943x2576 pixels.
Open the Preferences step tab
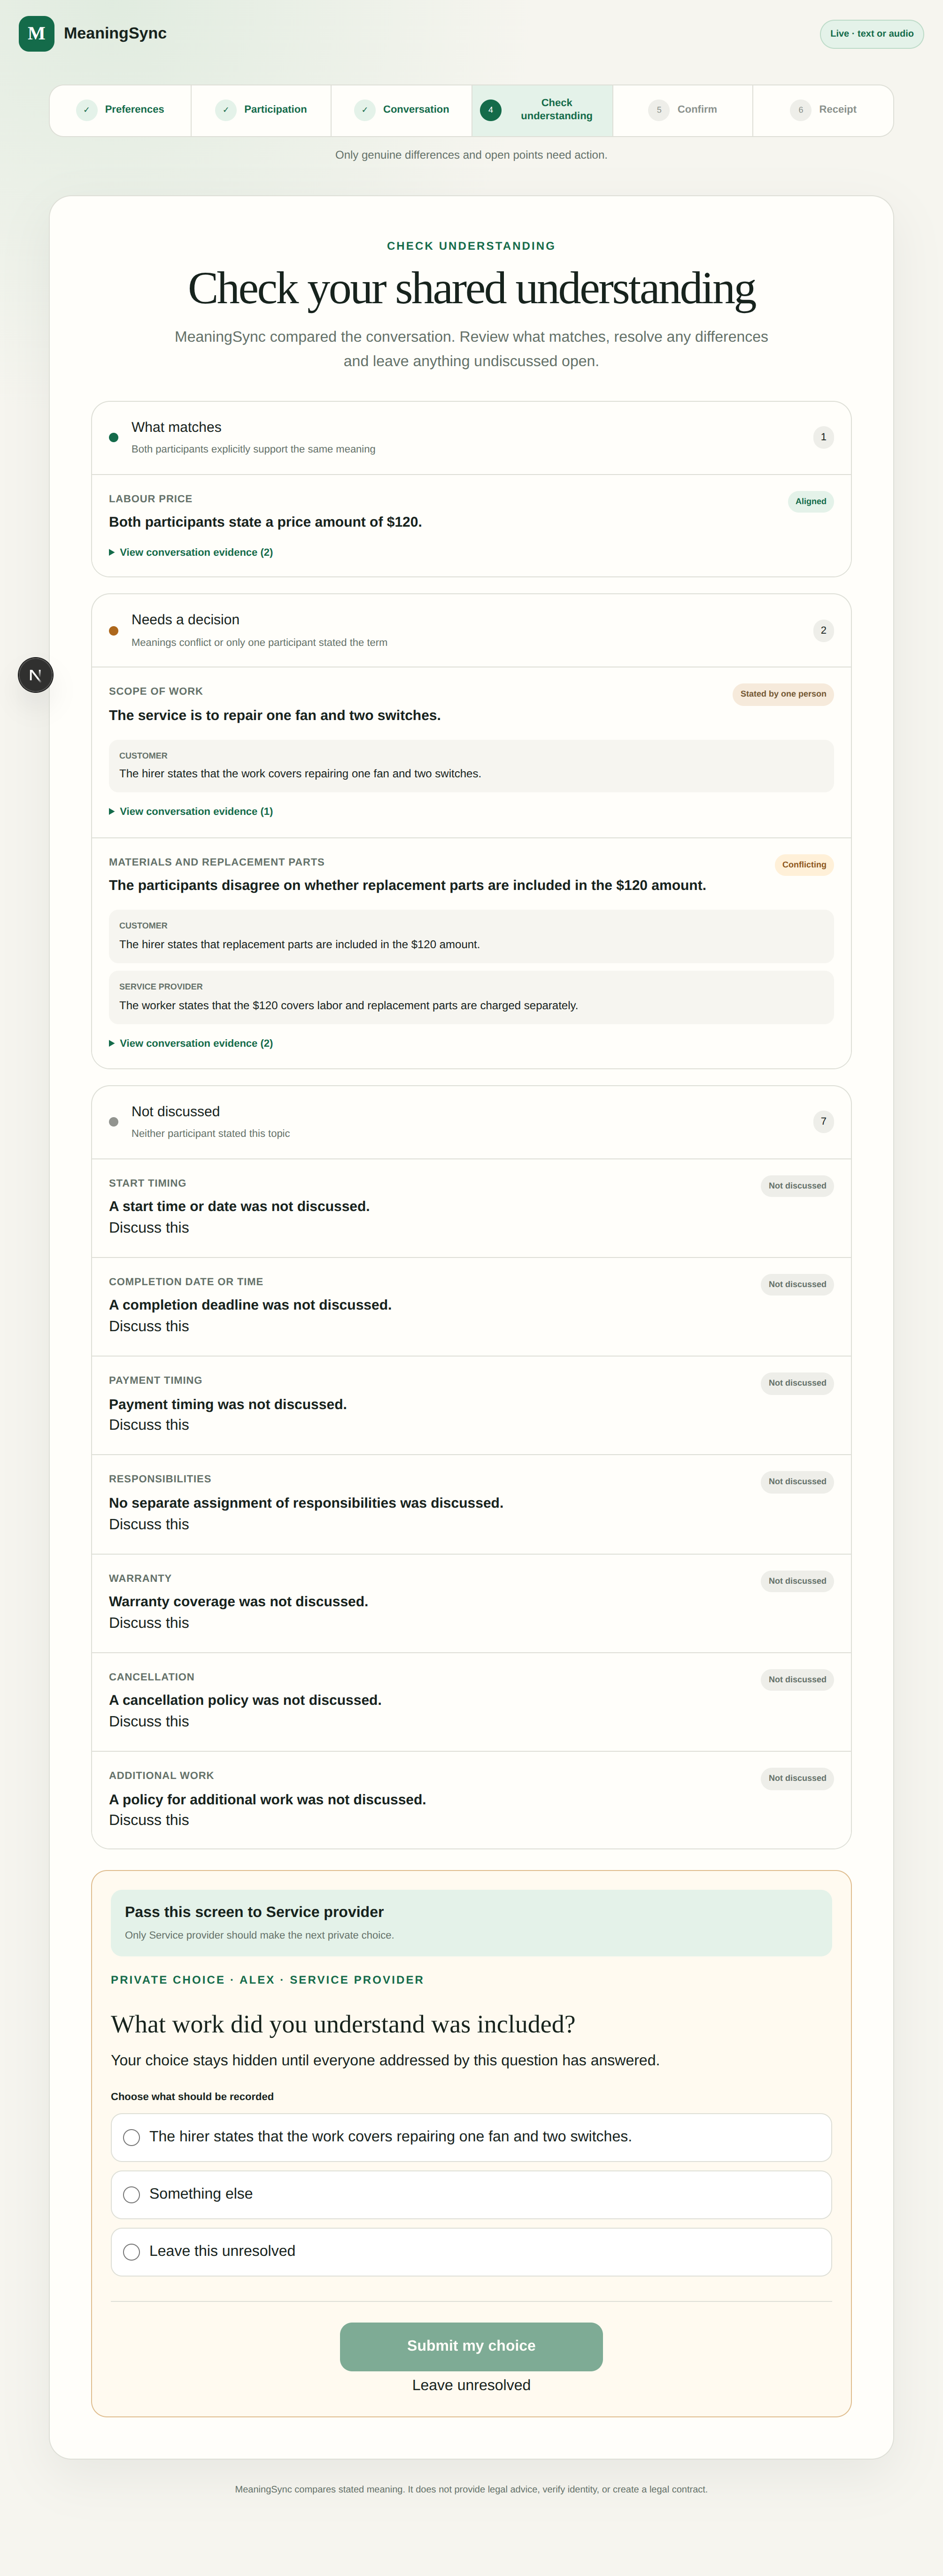(x=120, y=110)
